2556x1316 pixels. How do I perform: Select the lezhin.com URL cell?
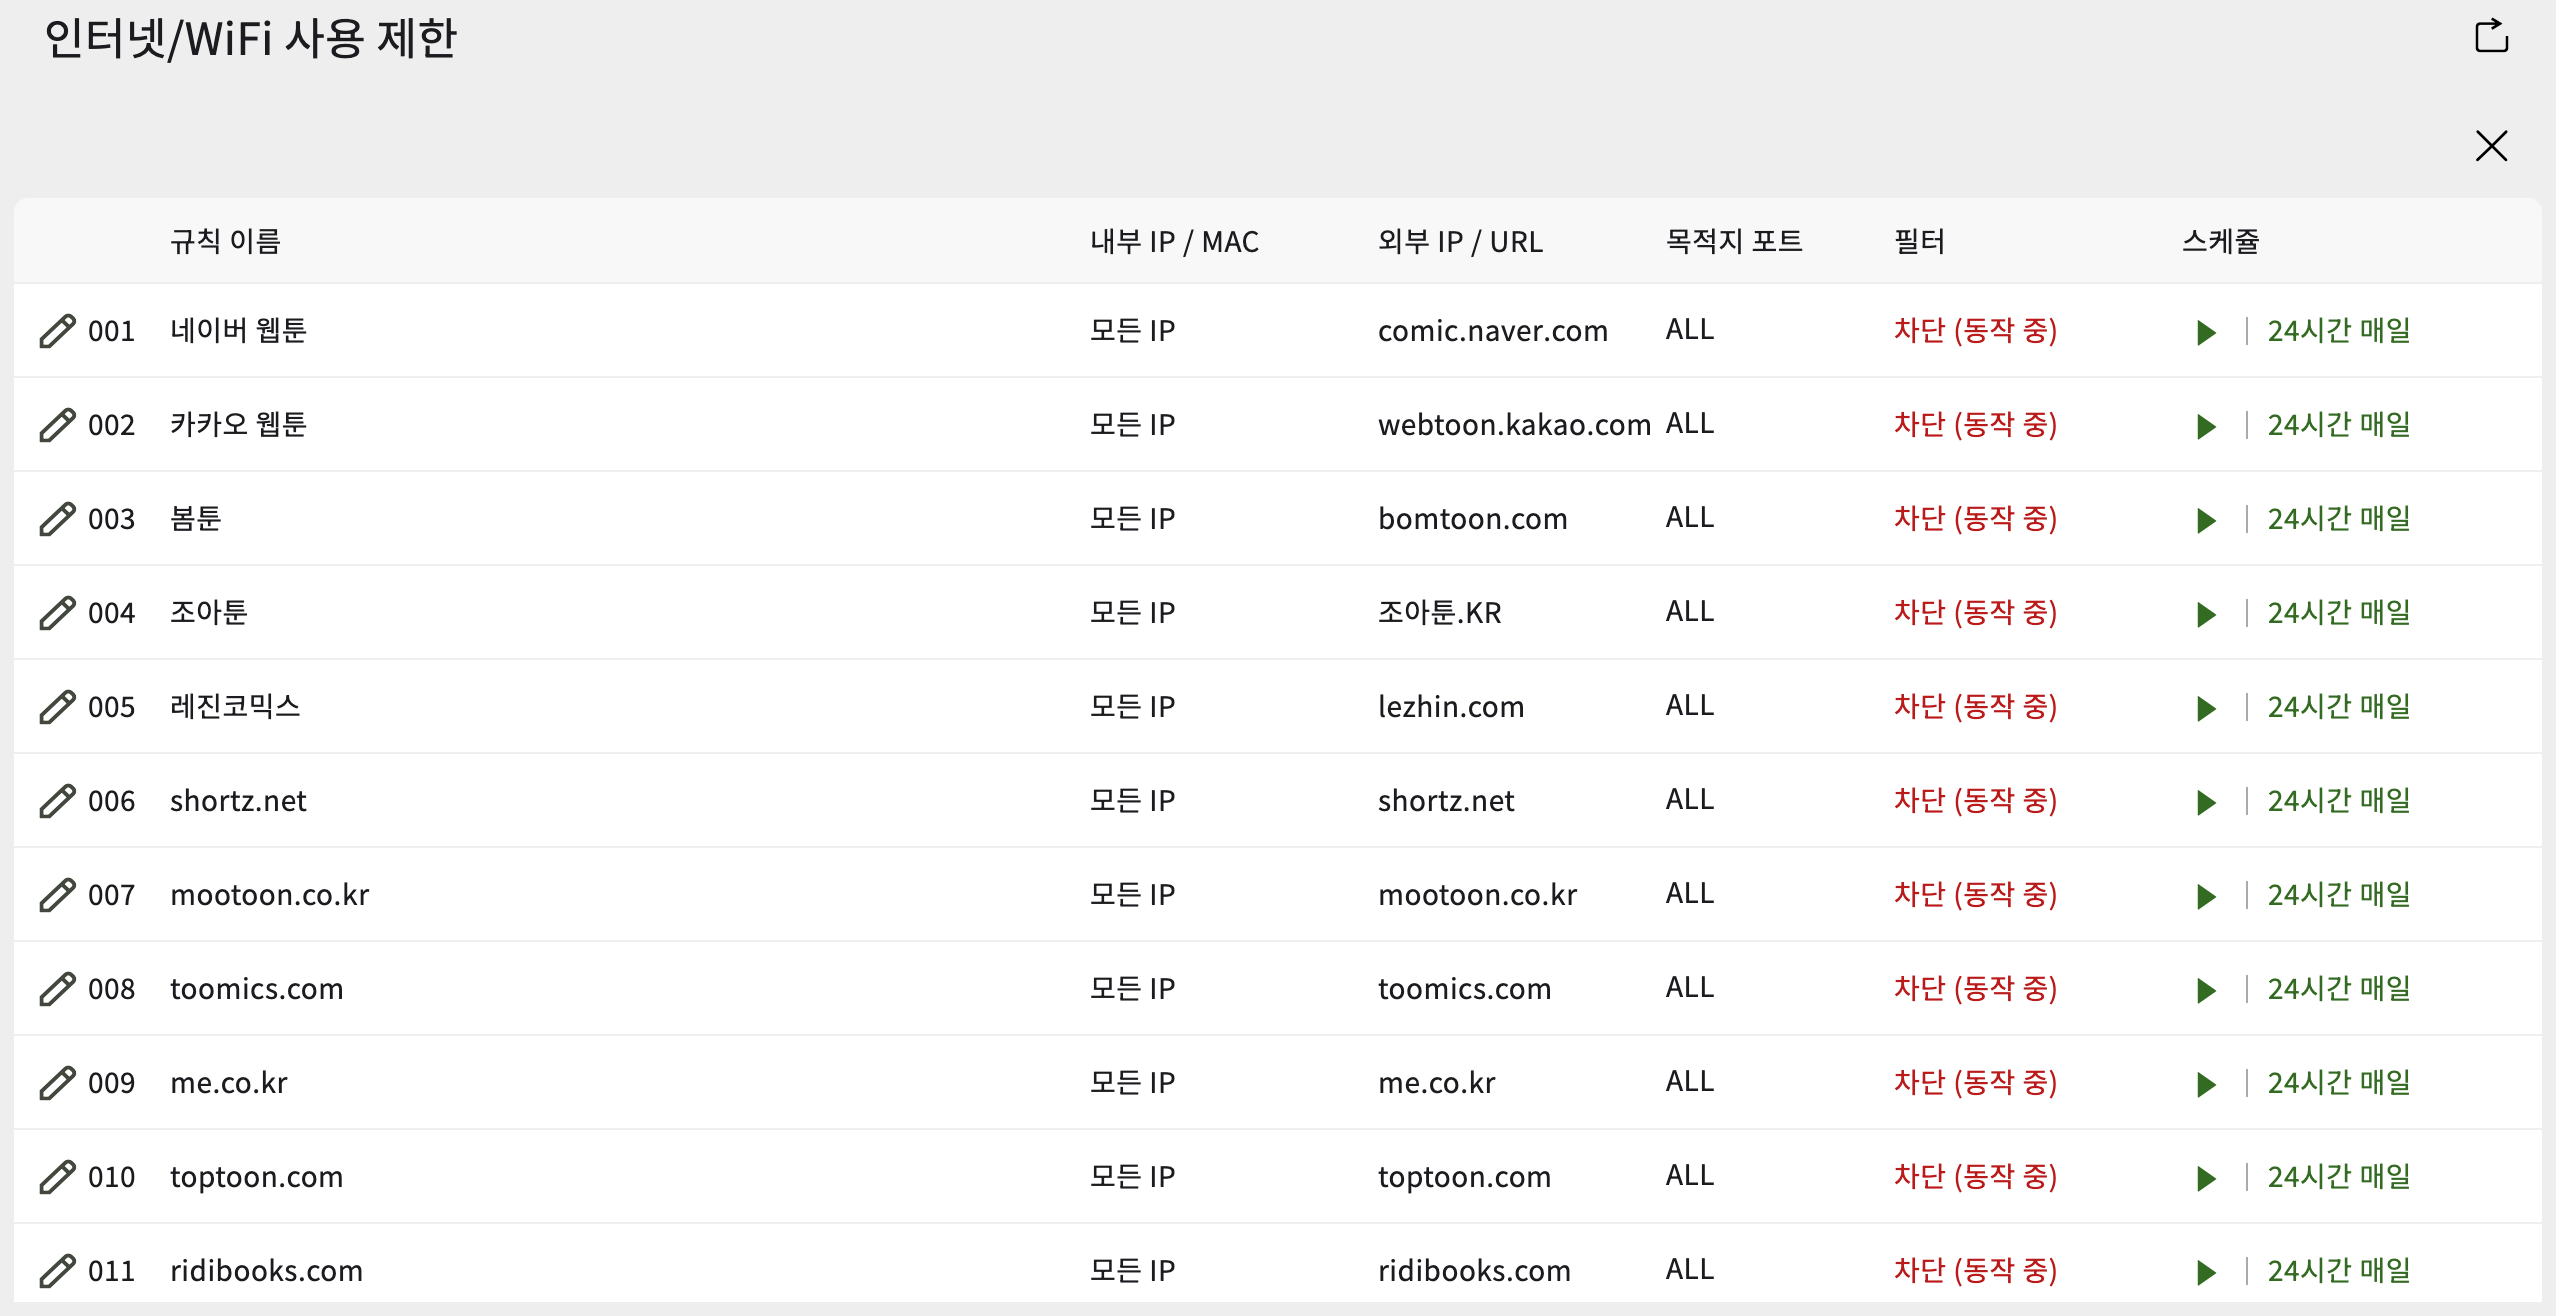[1451, 707]
